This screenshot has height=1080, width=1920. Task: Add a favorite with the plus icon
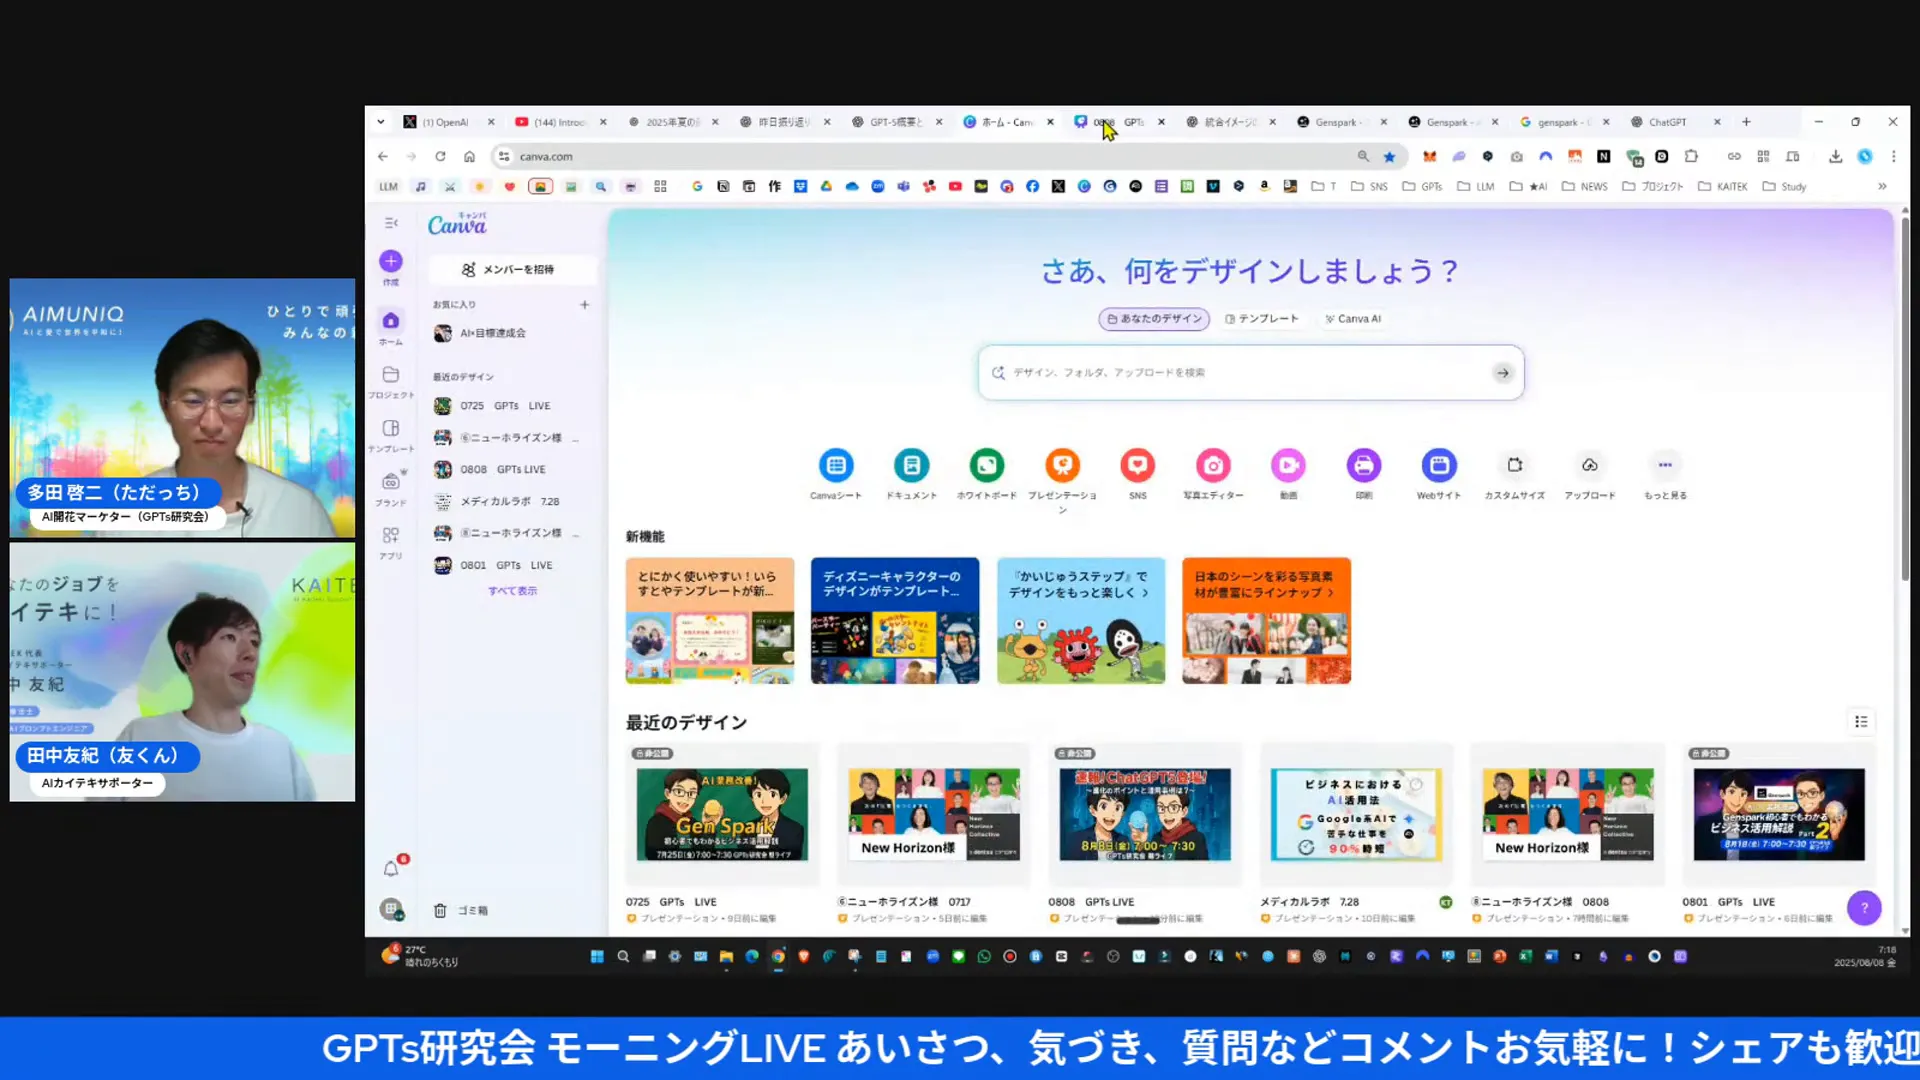click(x=585, y=305)
